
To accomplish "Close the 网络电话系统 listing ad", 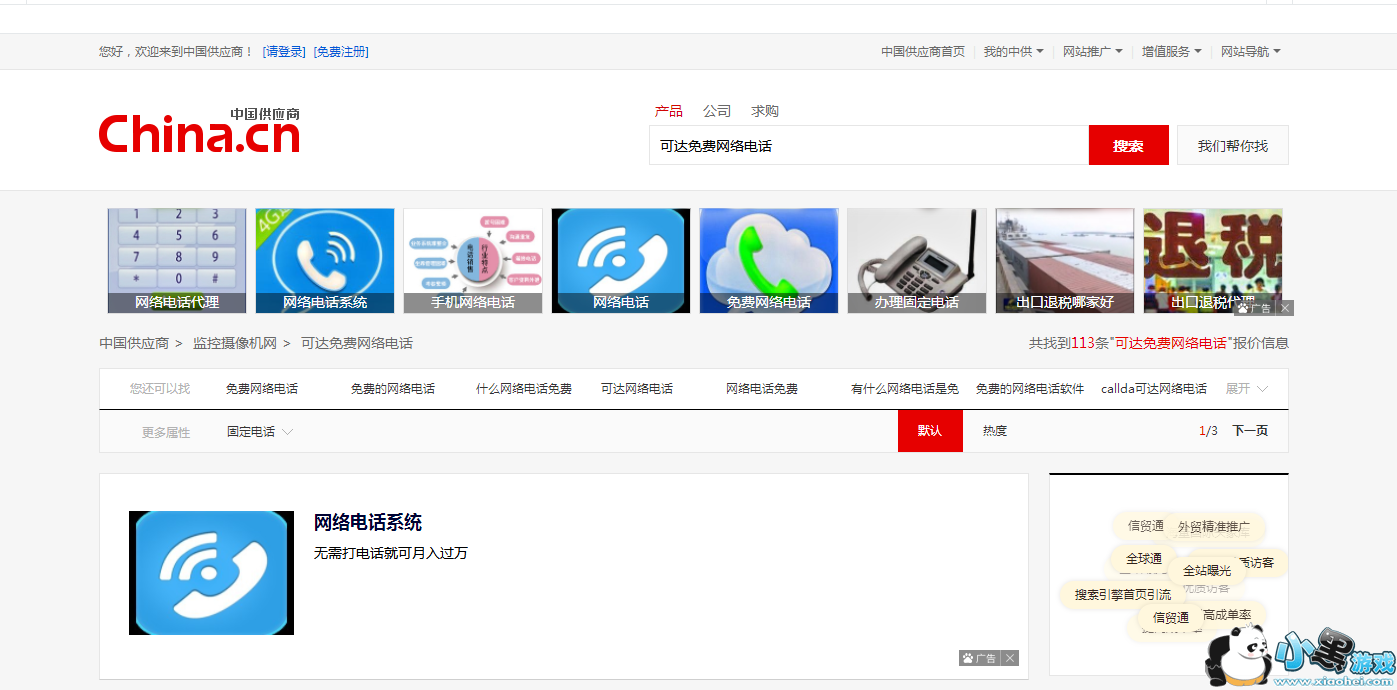I will pos(1011,658).
